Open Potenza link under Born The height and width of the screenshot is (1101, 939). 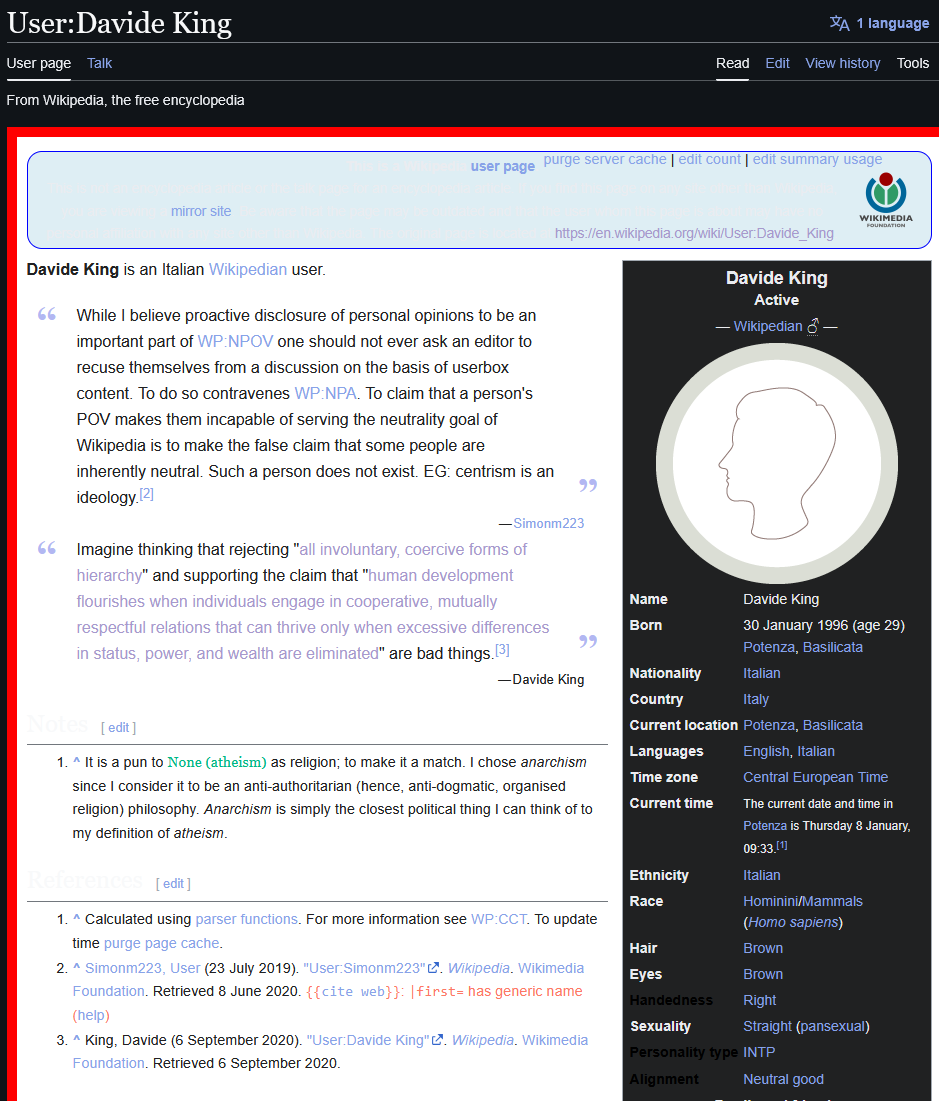point(769,647)
